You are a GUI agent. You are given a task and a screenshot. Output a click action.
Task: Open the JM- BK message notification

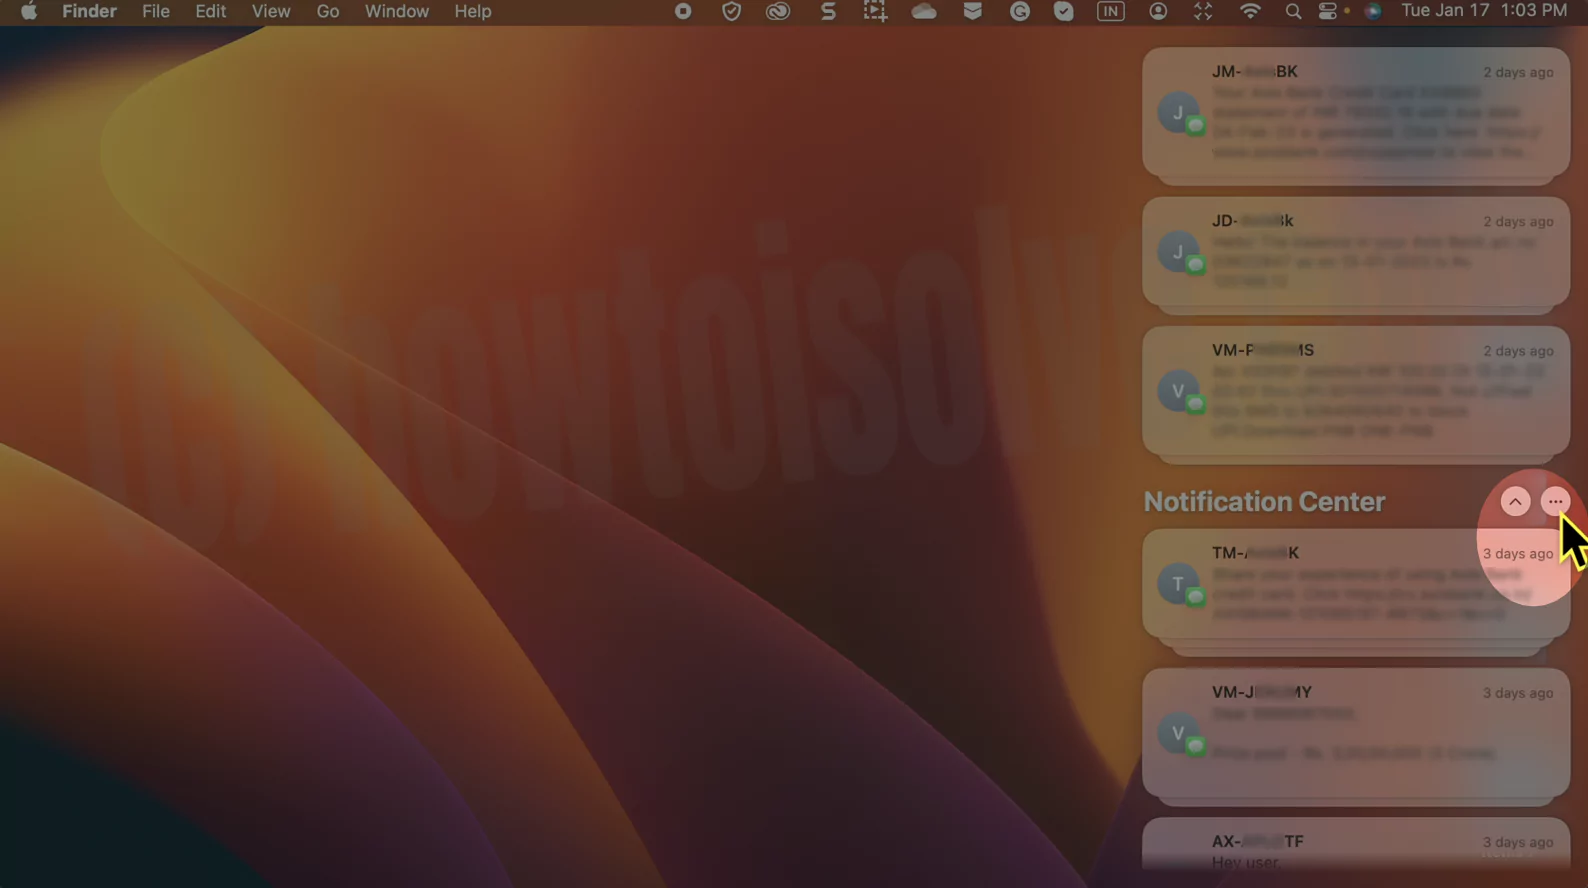pos(1356,112)
